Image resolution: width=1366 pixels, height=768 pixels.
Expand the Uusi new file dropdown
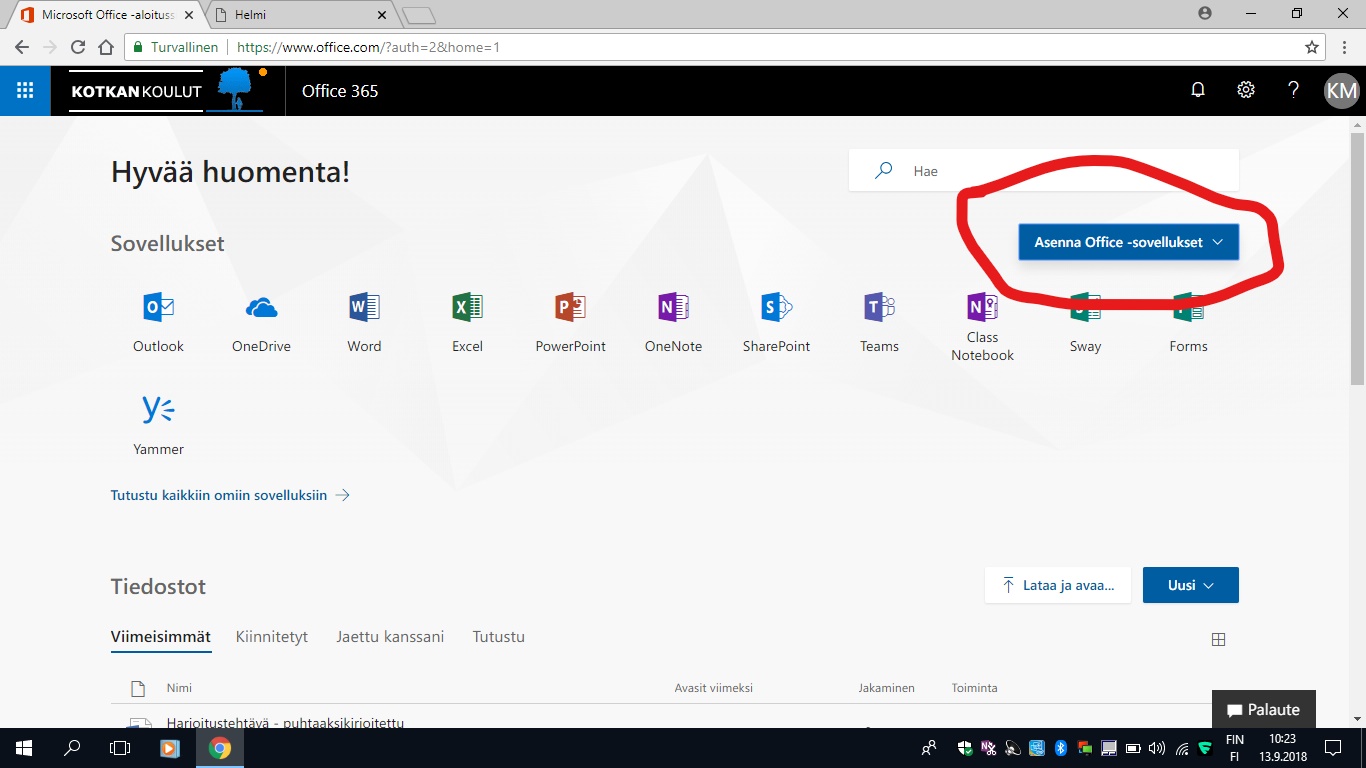pyautogui.click(x=1190, y=585)
